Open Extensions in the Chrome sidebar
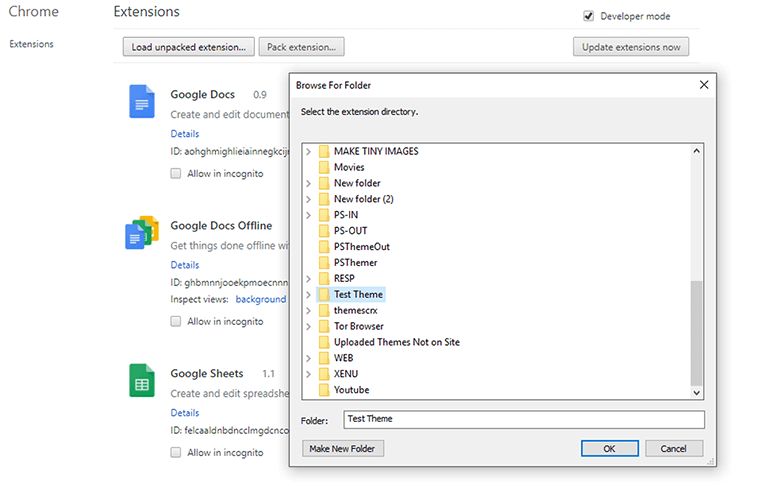The width and height of the screenshot is (777, 486). pos(31,44)
